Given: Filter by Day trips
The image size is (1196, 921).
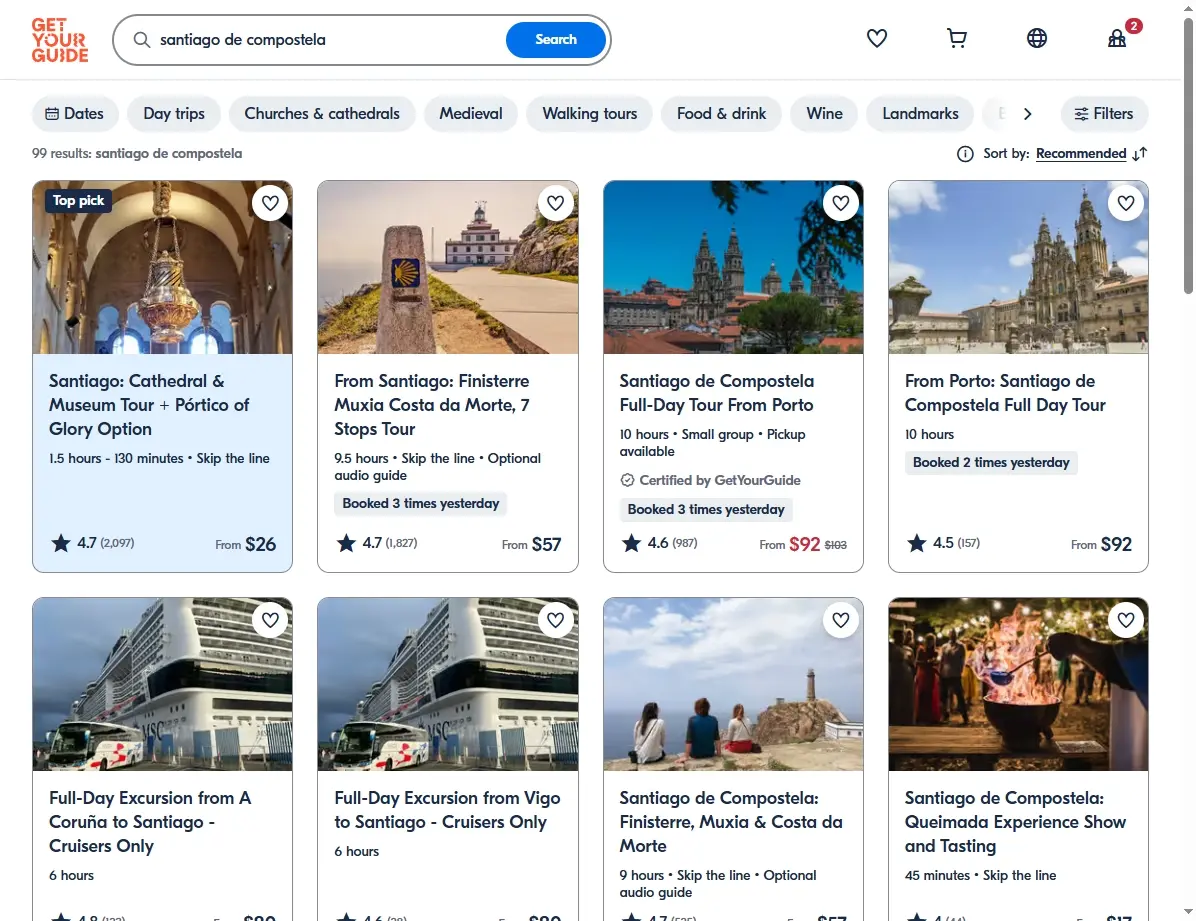Looking at the screenshot, I should [174, 114].
